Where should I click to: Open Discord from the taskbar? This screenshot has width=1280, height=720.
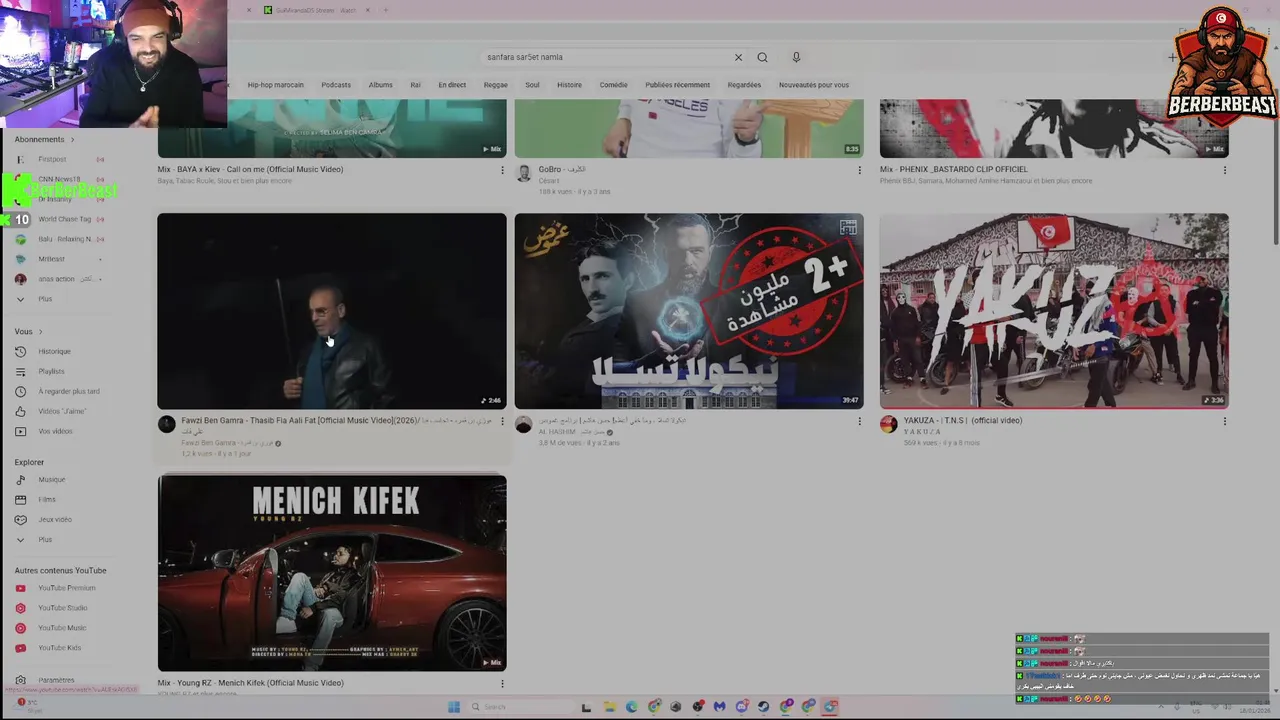pos(742,707)
